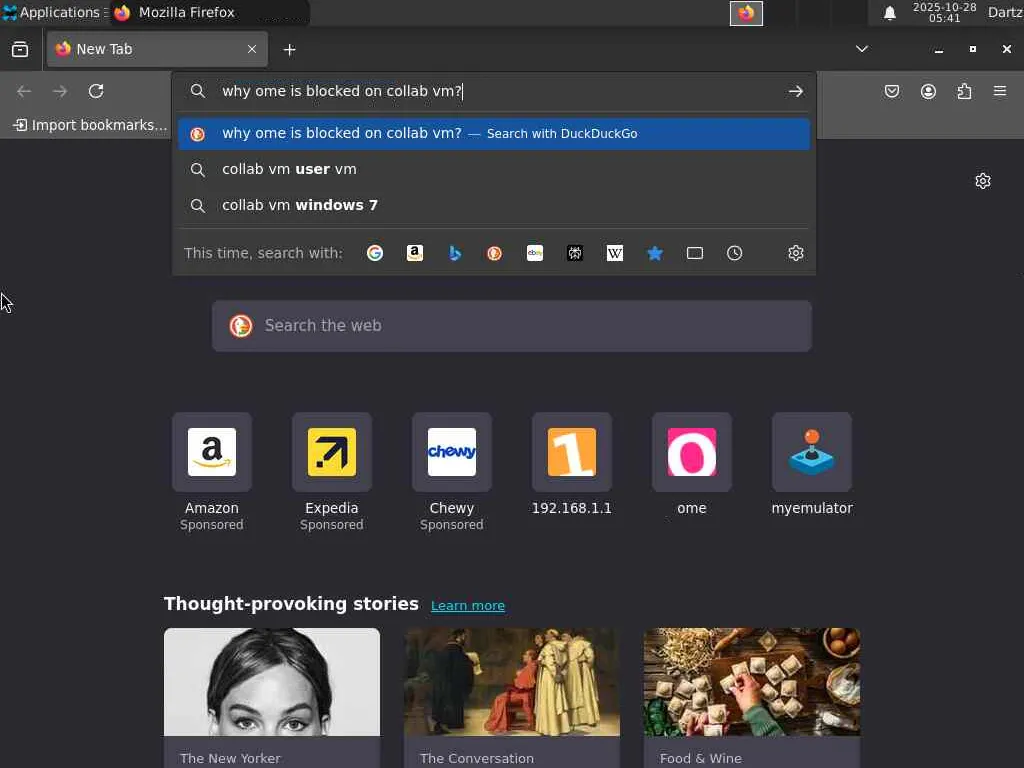Image resolution: width=1024 pixels, height=768 pixels.
Task: Open a new tab with plus button
Action: [x=289, y=50]
